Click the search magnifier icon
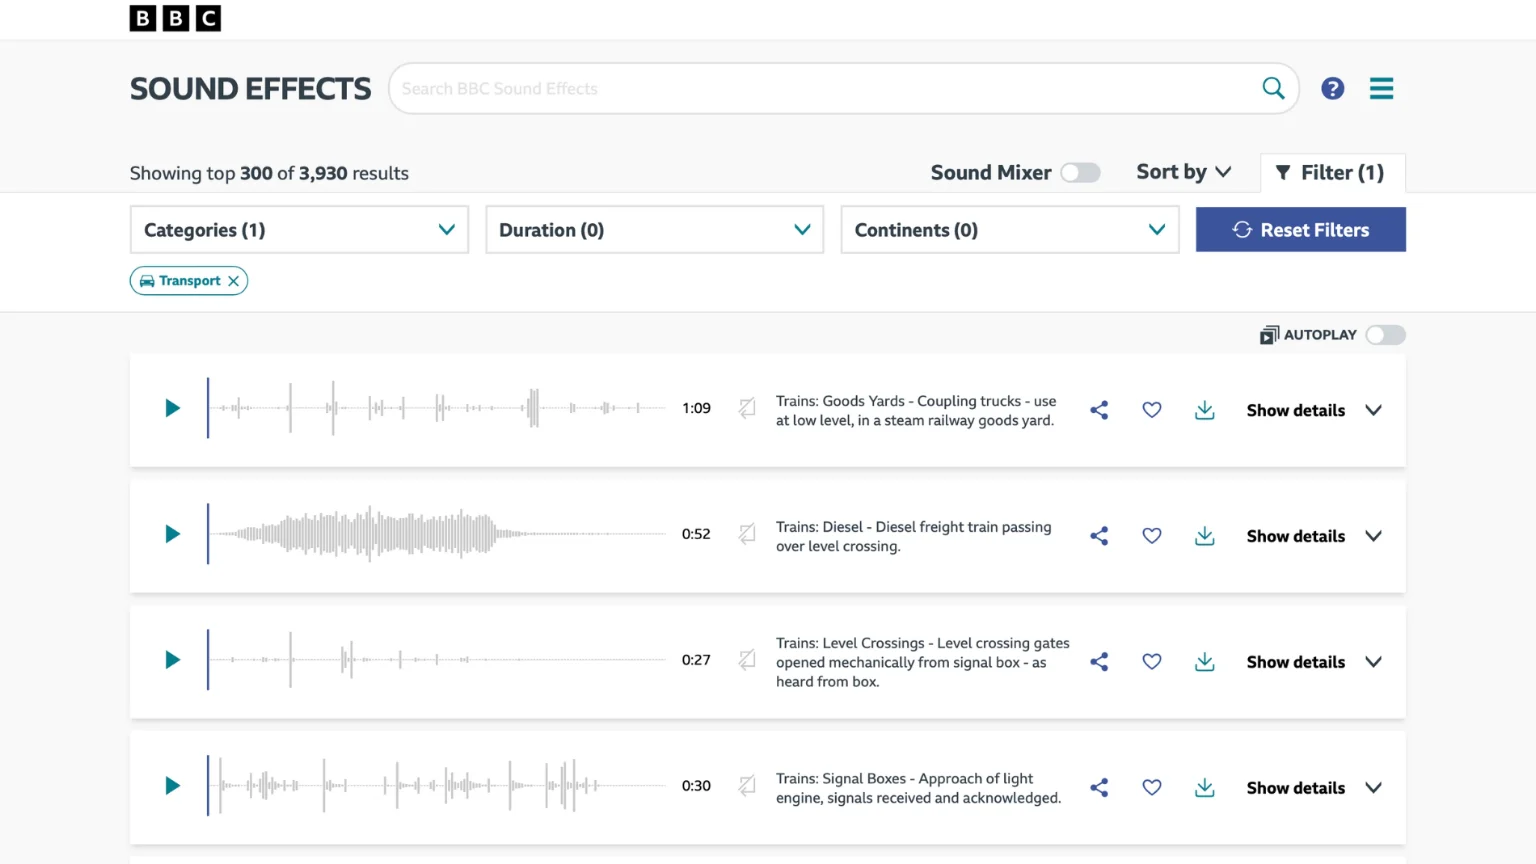Image resolution: width=1536 pixels, height=864 pixels. [x=1273, y=88]
